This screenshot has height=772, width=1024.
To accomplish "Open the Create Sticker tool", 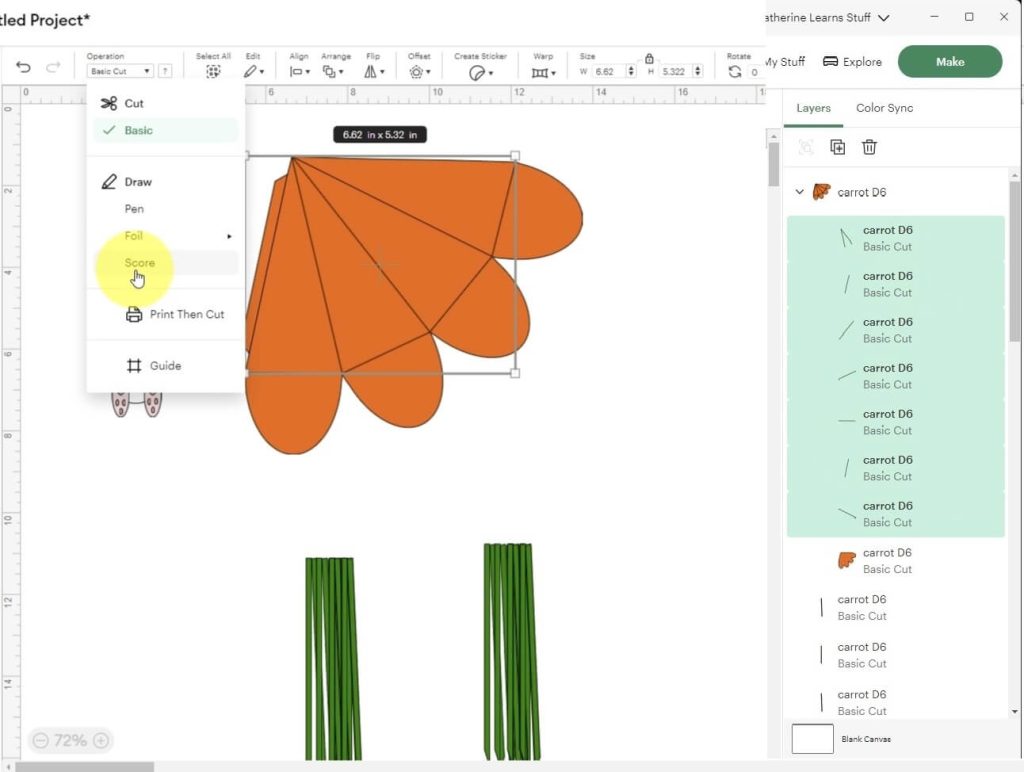I will pos(481,72).
